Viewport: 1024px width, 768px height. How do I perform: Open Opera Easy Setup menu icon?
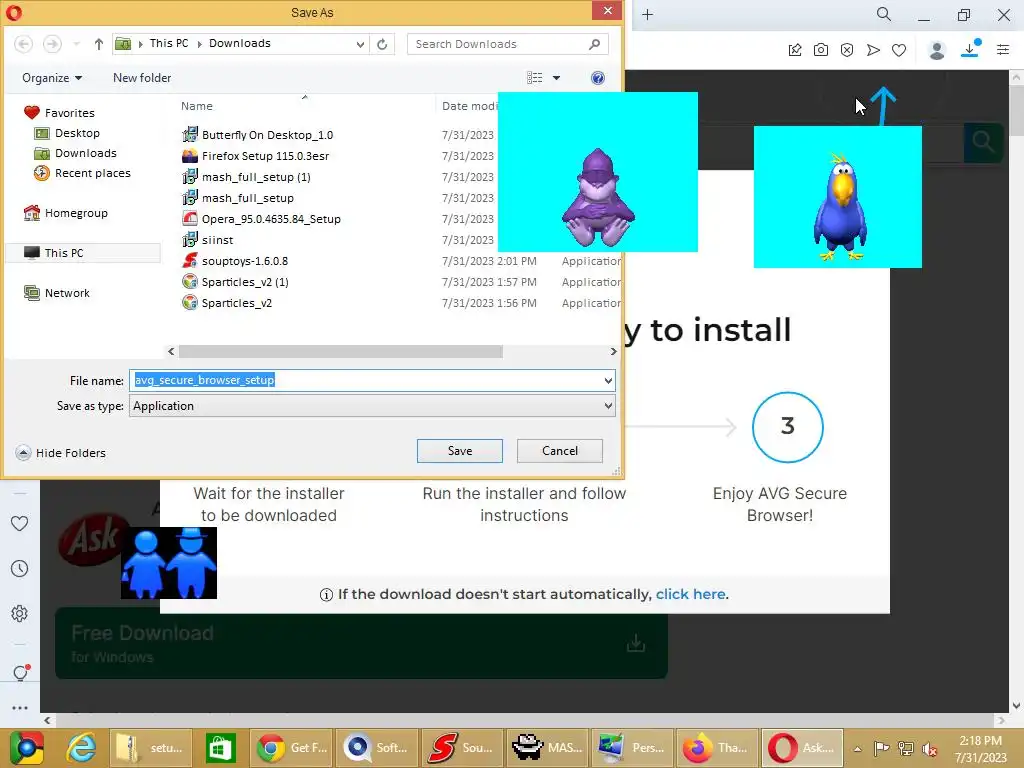pos(1003,50)
